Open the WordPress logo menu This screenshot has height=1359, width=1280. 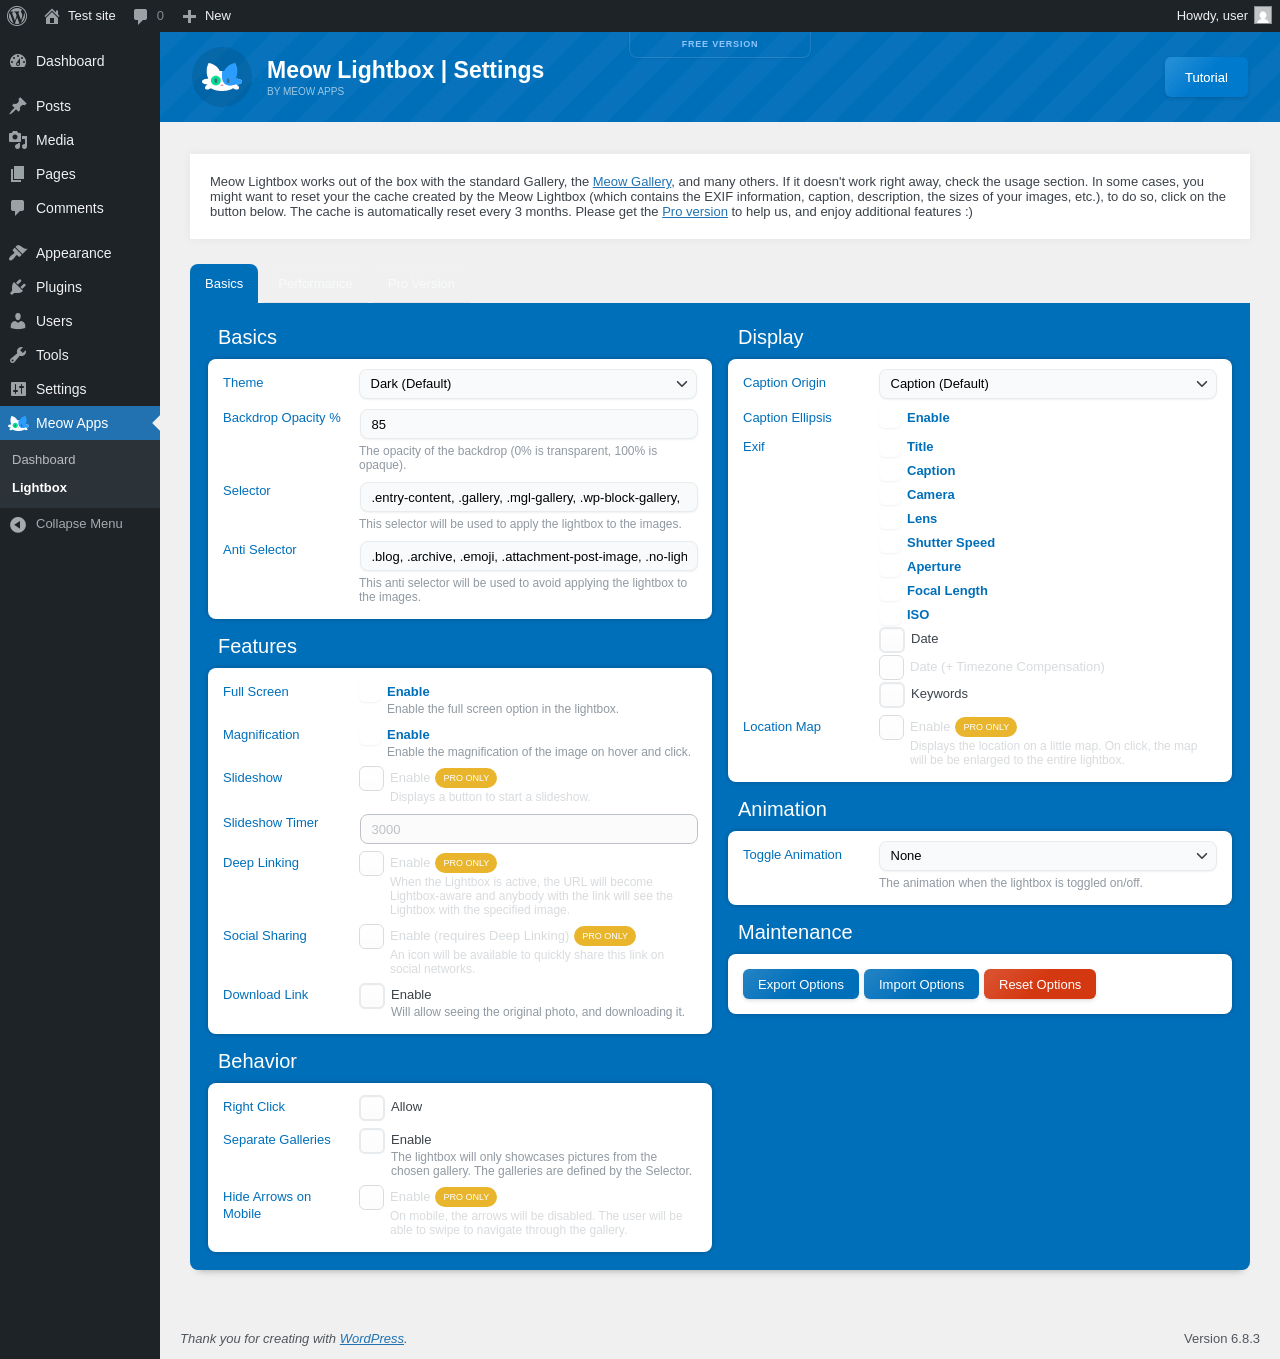point(17,16)
